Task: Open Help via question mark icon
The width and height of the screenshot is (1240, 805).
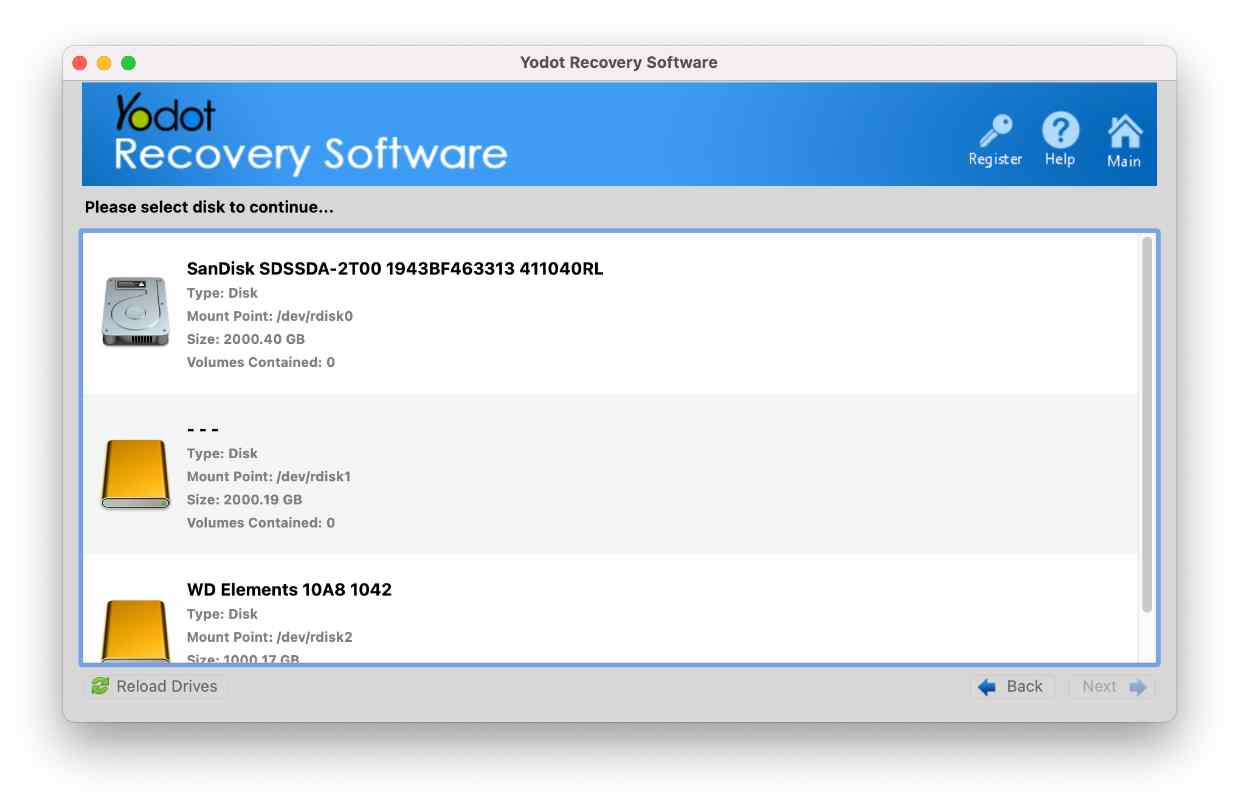Action: (x=1060, y=130)
